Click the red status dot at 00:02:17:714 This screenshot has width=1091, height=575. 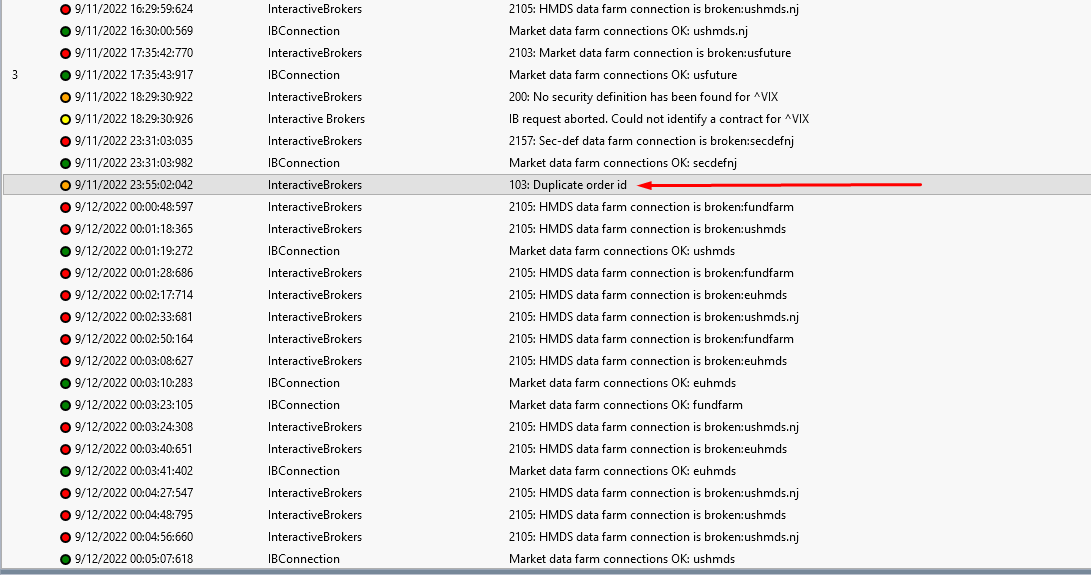(65, 296)
